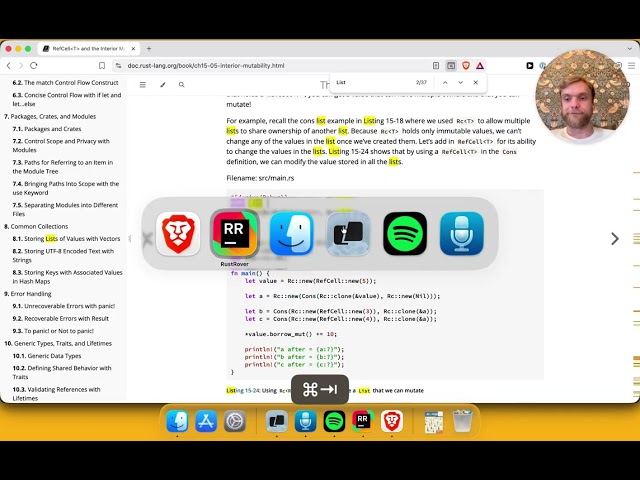
Task: Open "8.2. Storing UTF-8 Encoded Text with Strings"
Action: click(x=63, y=255)
